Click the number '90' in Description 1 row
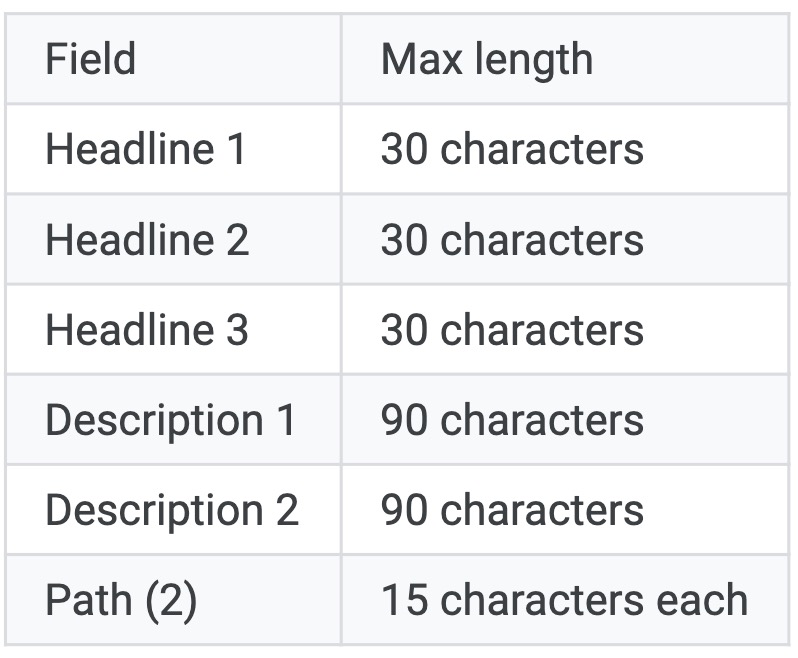 [x=405, y=420]
